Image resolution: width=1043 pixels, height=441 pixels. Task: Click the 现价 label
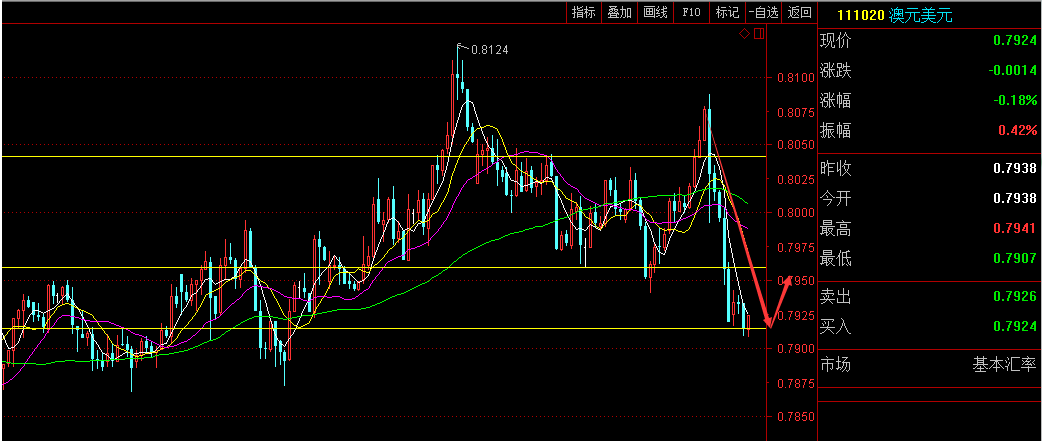click(x=835, y=41)
